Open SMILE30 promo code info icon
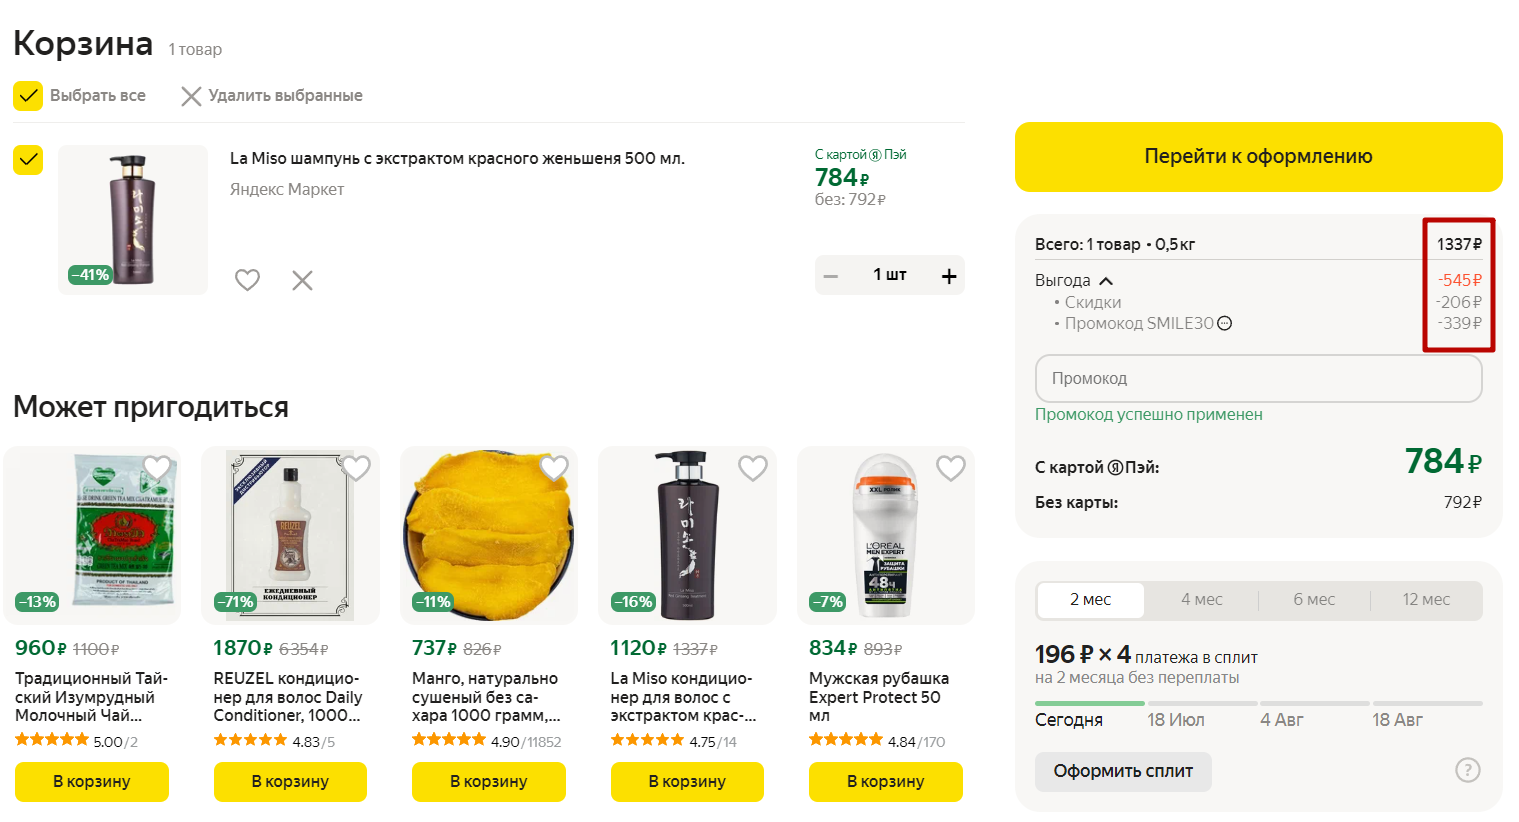This screenshot has width=1519, height=822. [1225, 323]
